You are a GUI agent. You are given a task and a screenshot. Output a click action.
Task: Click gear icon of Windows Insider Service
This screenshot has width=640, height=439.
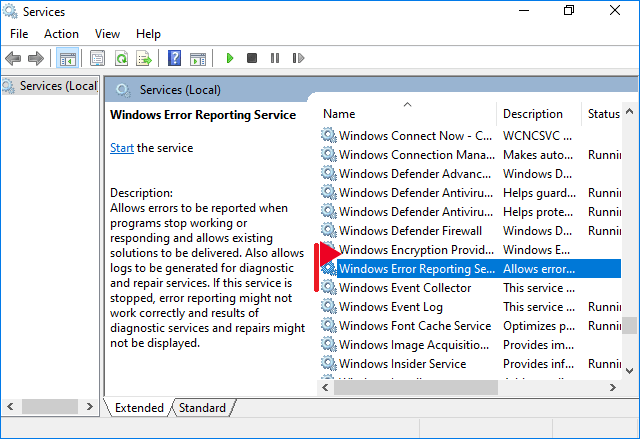(328, 363)
